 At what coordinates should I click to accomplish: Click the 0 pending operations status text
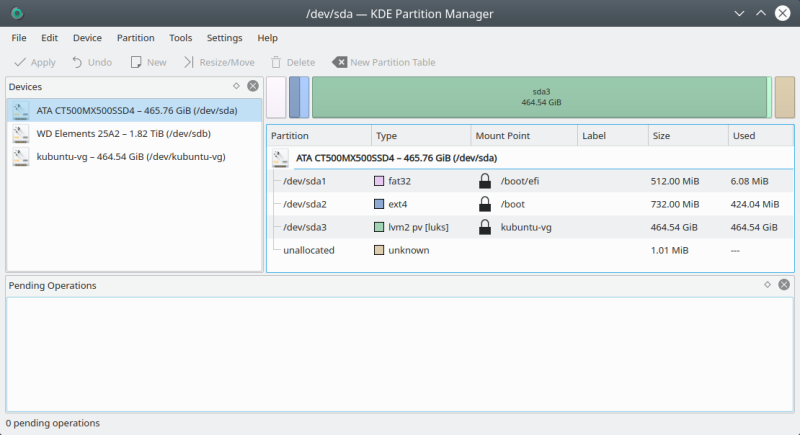53,423
